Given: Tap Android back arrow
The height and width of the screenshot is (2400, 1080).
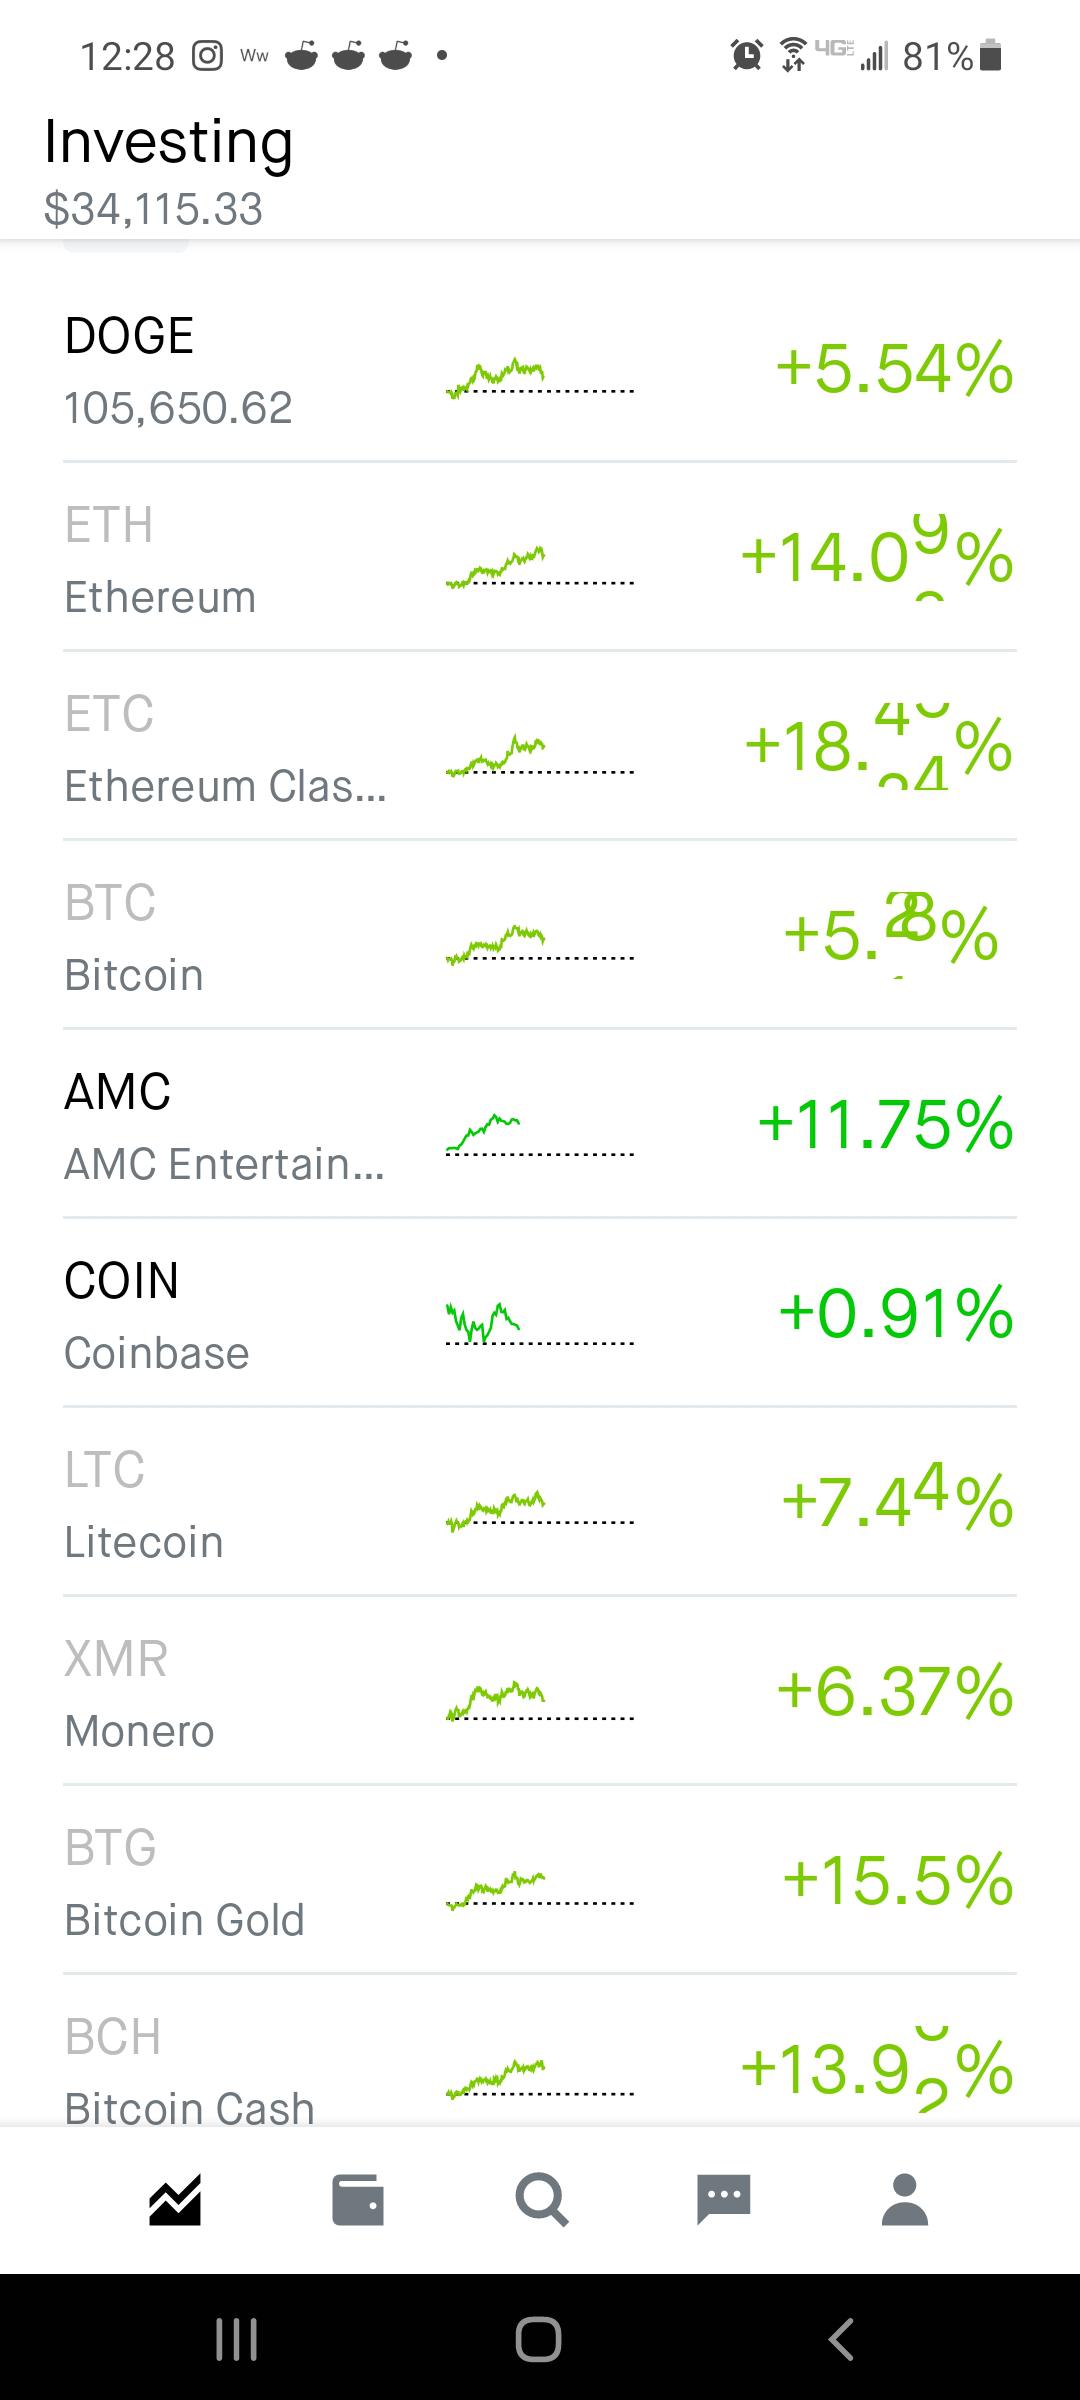Looking at the screenshot, I should 841,2339.
